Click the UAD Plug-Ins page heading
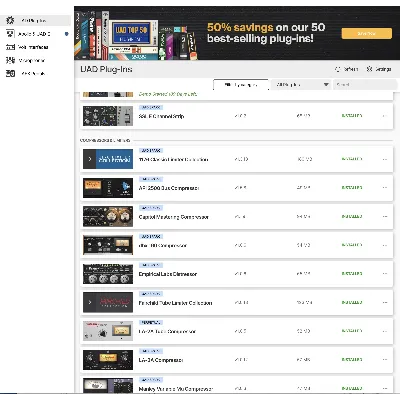This screenshot has height=400, width=400. (x=106, y=69)
